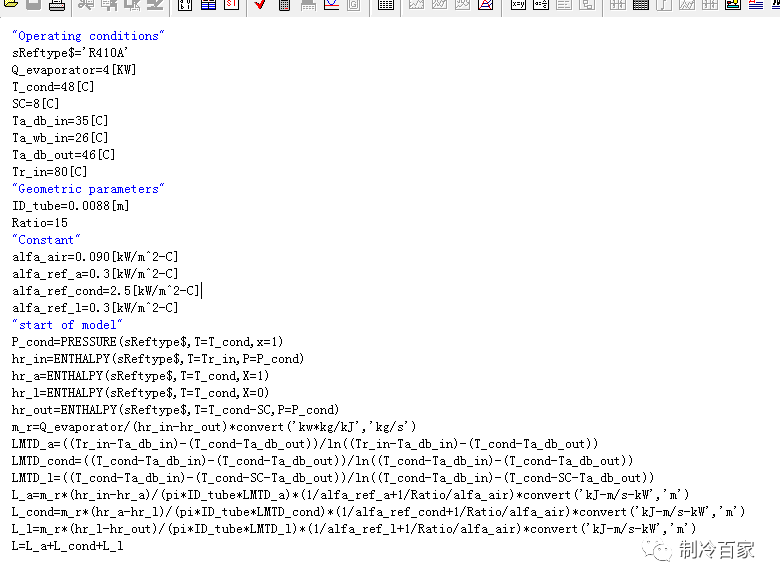
Task: Click the m_r=Q_evaporator equation line
Action: pos(214,427)
